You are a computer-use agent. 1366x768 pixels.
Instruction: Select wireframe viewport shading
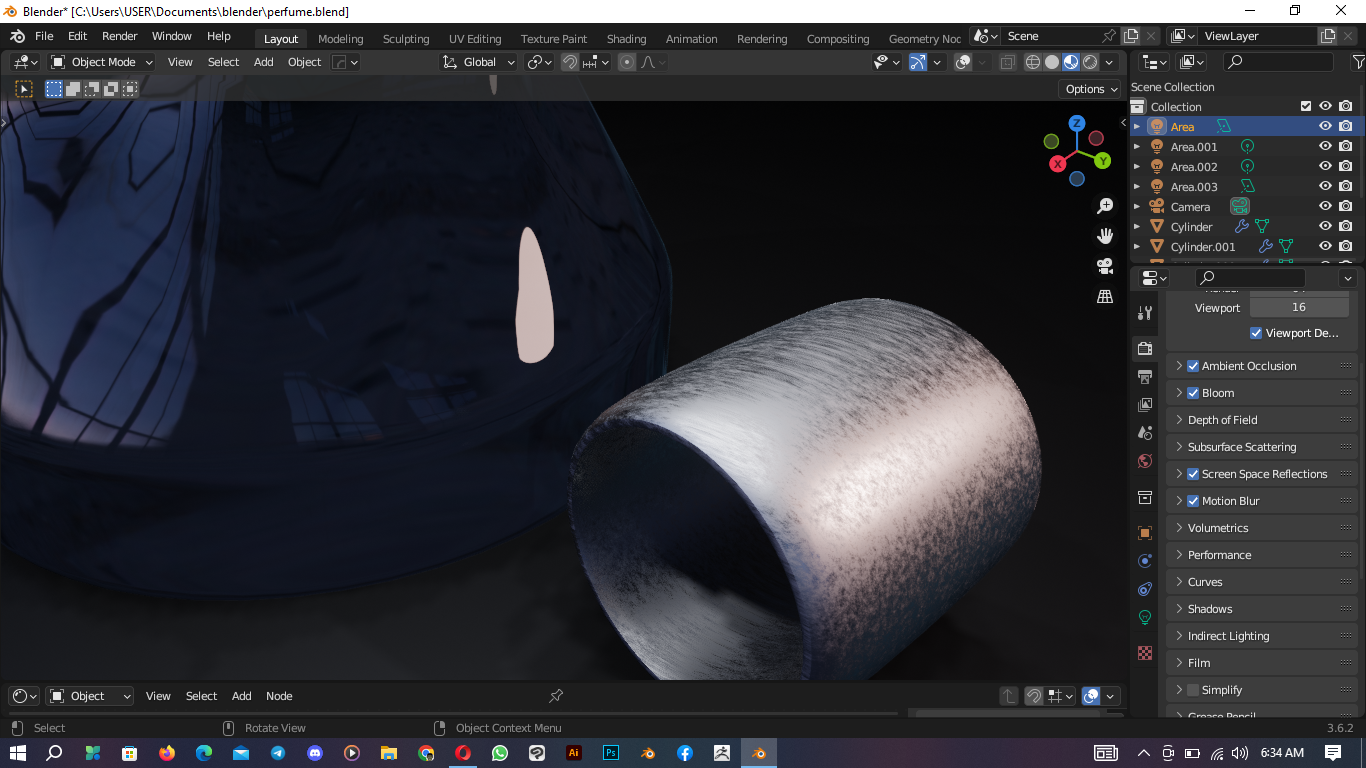[1033, 62]
